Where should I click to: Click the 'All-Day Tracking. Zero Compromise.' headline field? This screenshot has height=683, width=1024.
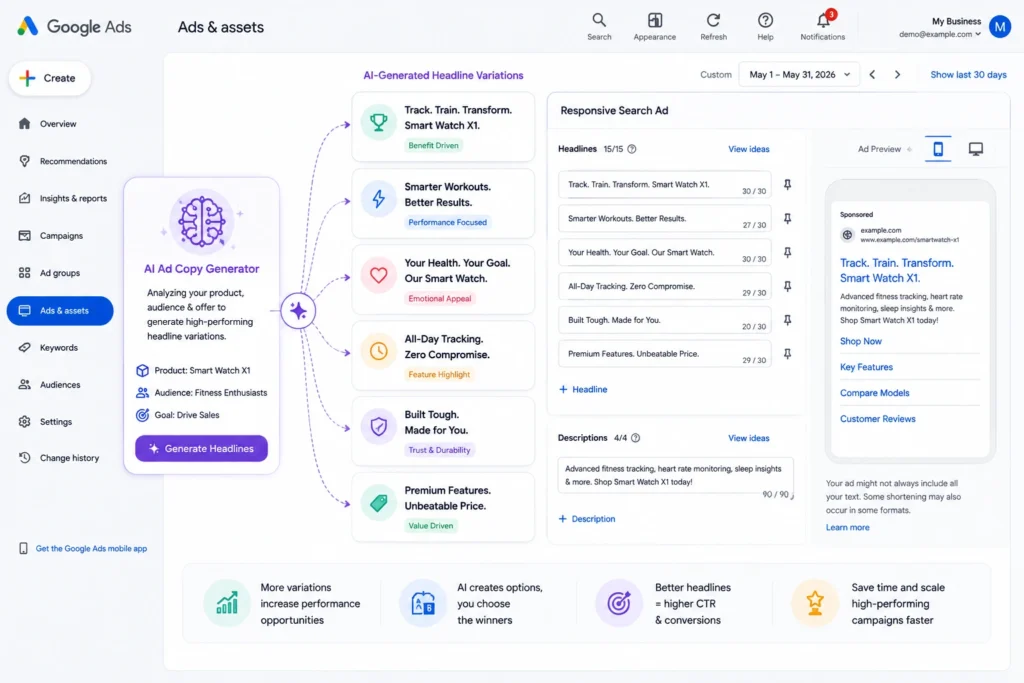[665, 287]
